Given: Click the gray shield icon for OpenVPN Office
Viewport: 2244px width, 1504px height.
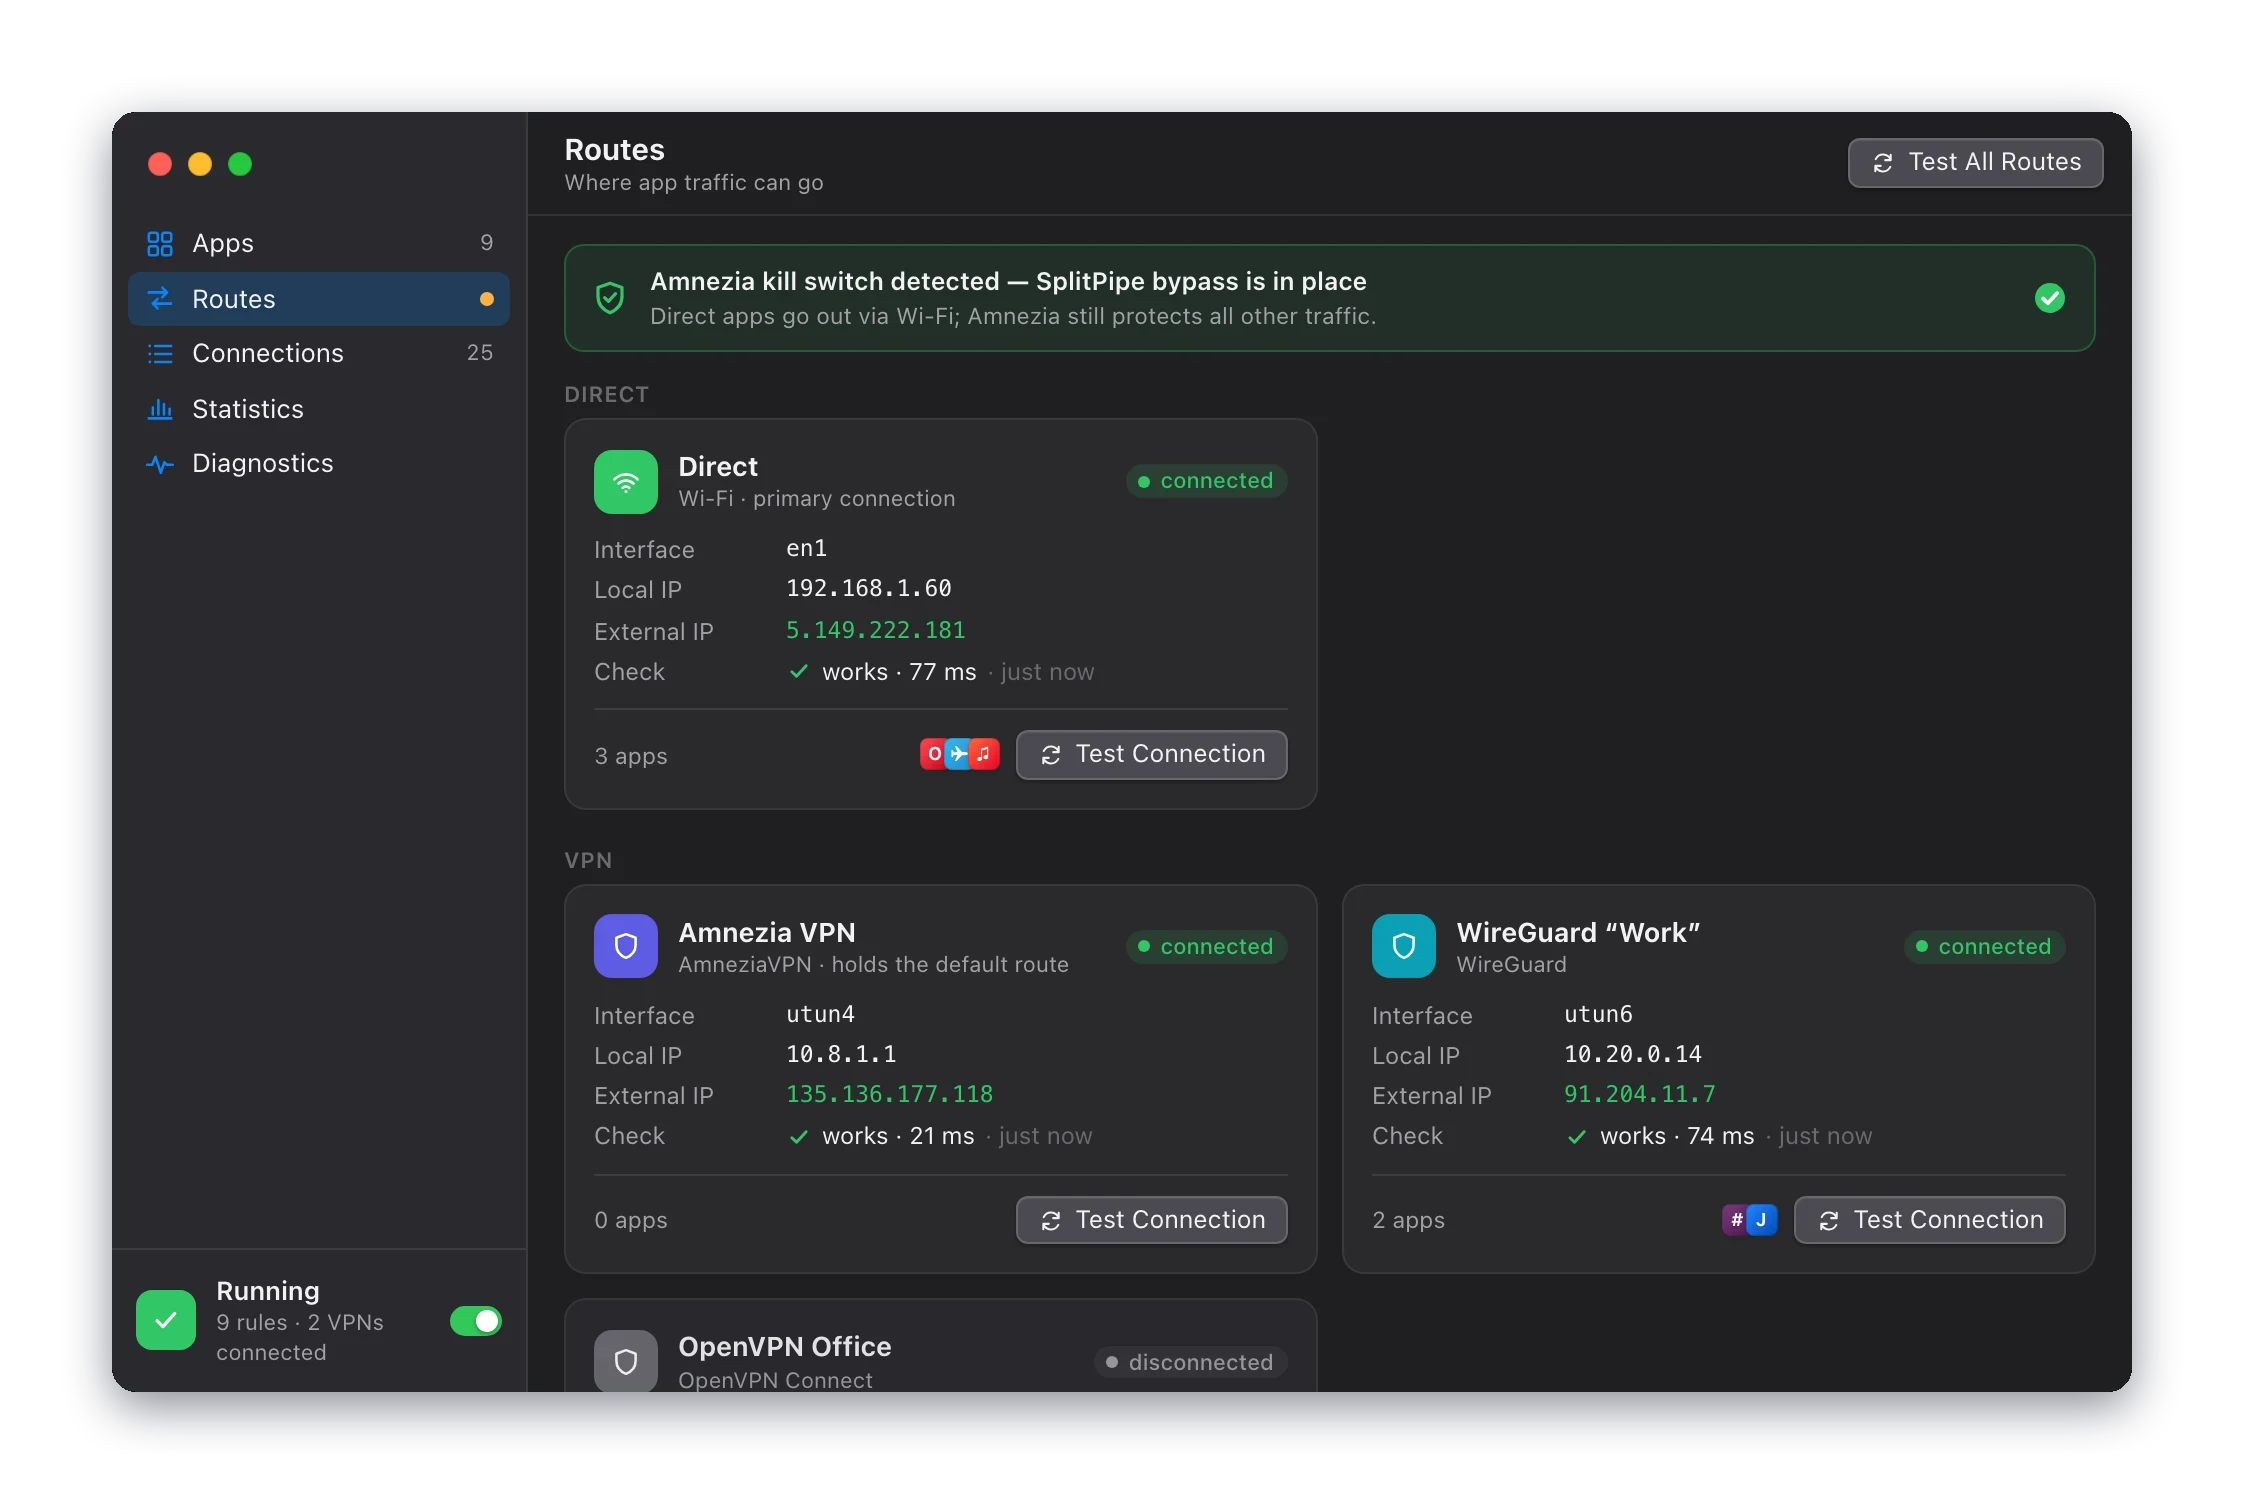Looking at the screenshot, I should tap(626, 1360).
